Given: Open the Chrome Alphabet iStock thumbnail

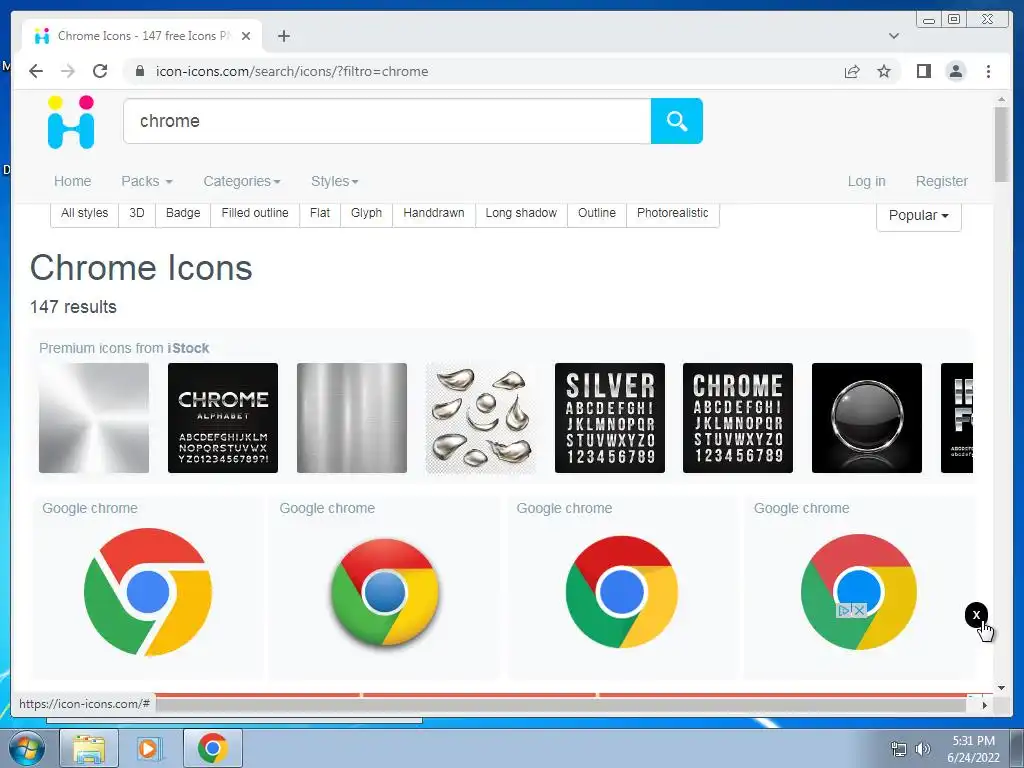Looking at the screenshot, I should [223, 418].
